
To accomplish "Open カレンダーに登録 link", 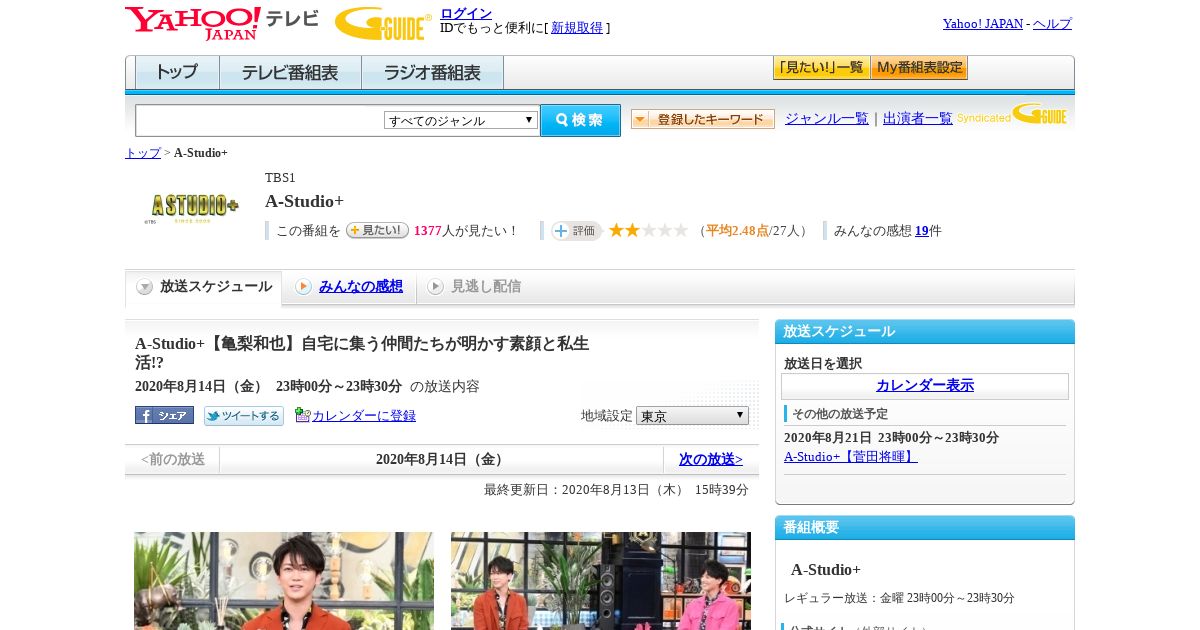I will 364,416.
